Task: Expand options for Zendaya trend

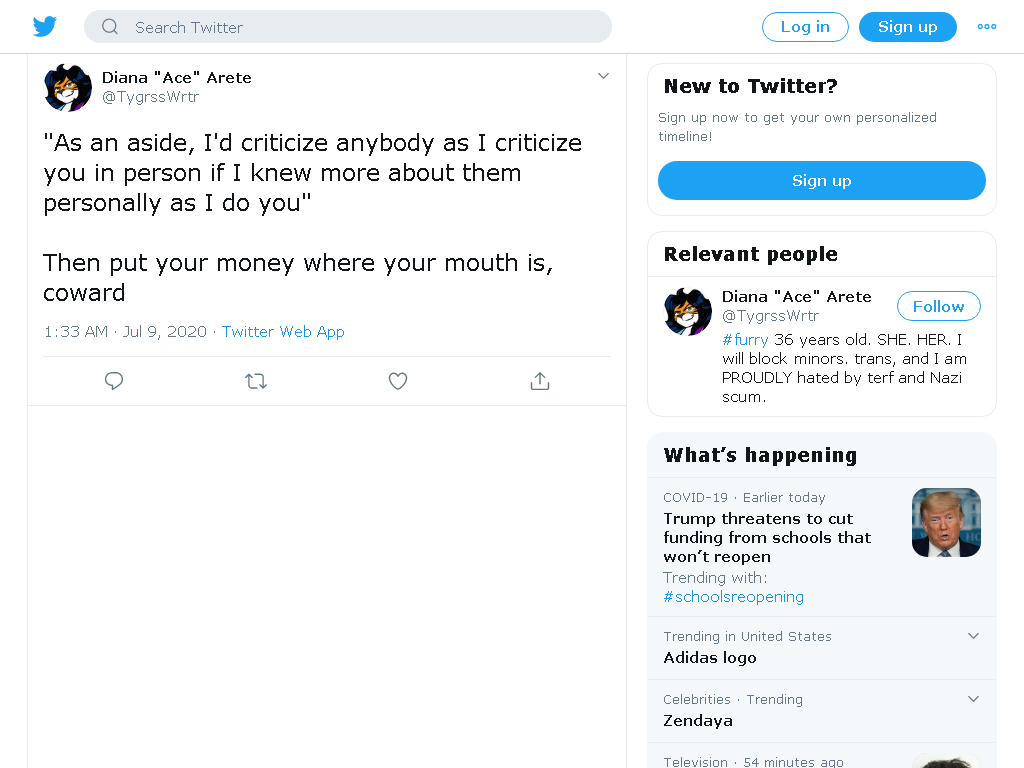Action: [x=973, y=699]
